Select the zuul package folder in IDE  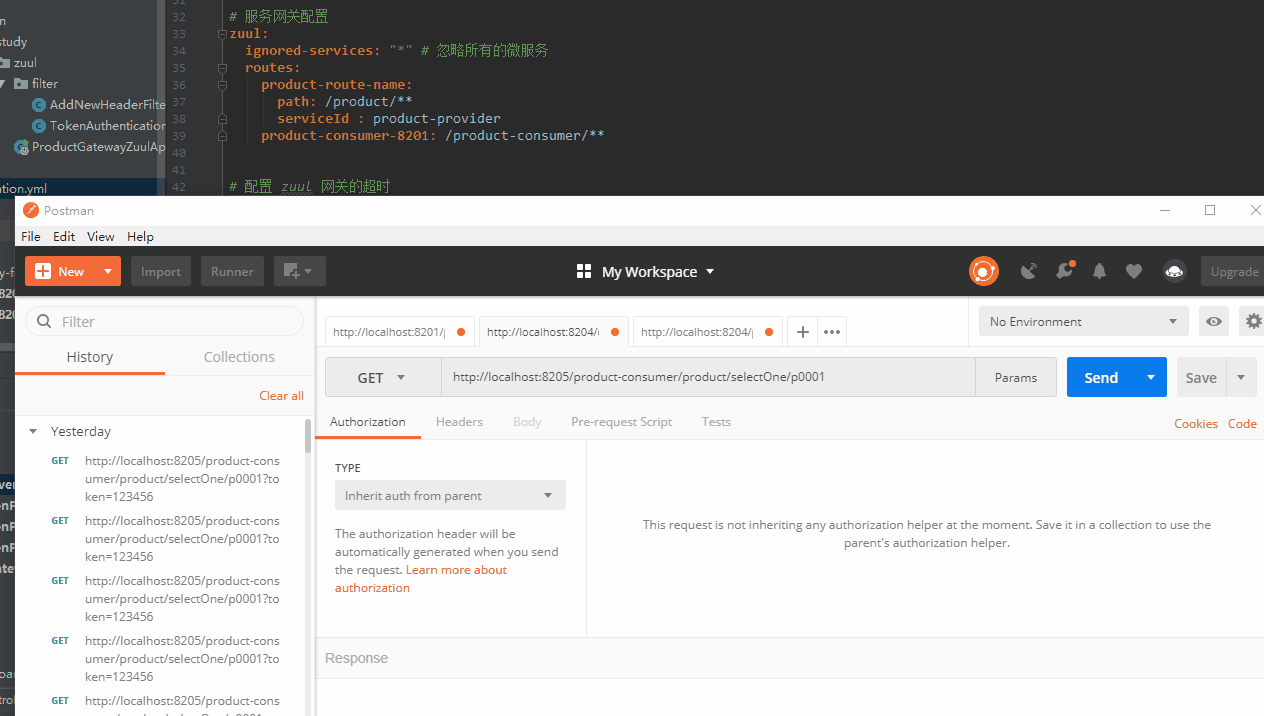tap(18, 62)
